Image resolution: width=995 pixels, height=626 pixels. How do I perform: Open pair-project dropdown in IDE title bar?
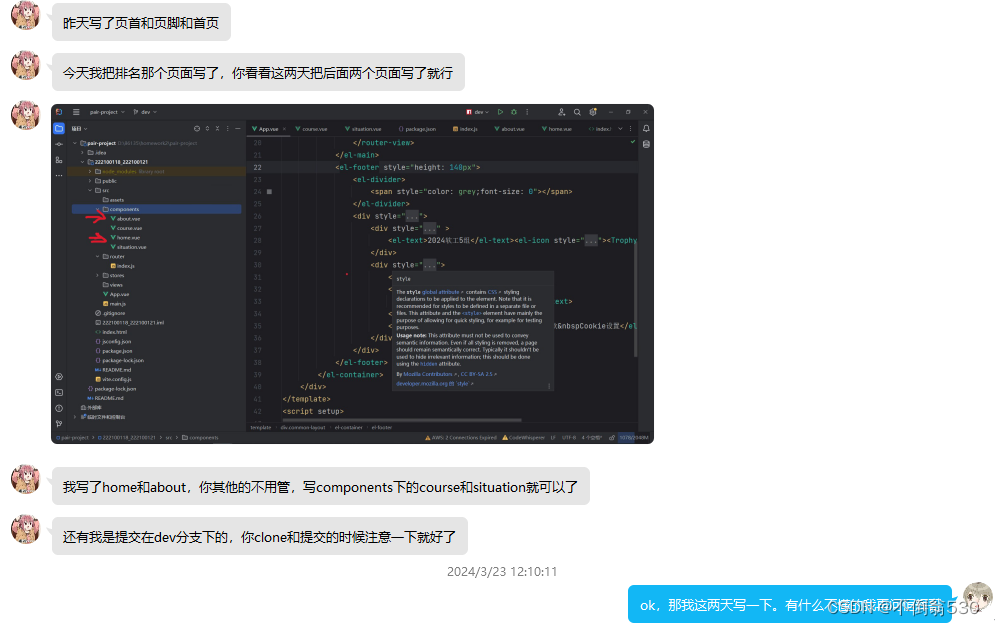pyautogui.click(x=107, y=112)
